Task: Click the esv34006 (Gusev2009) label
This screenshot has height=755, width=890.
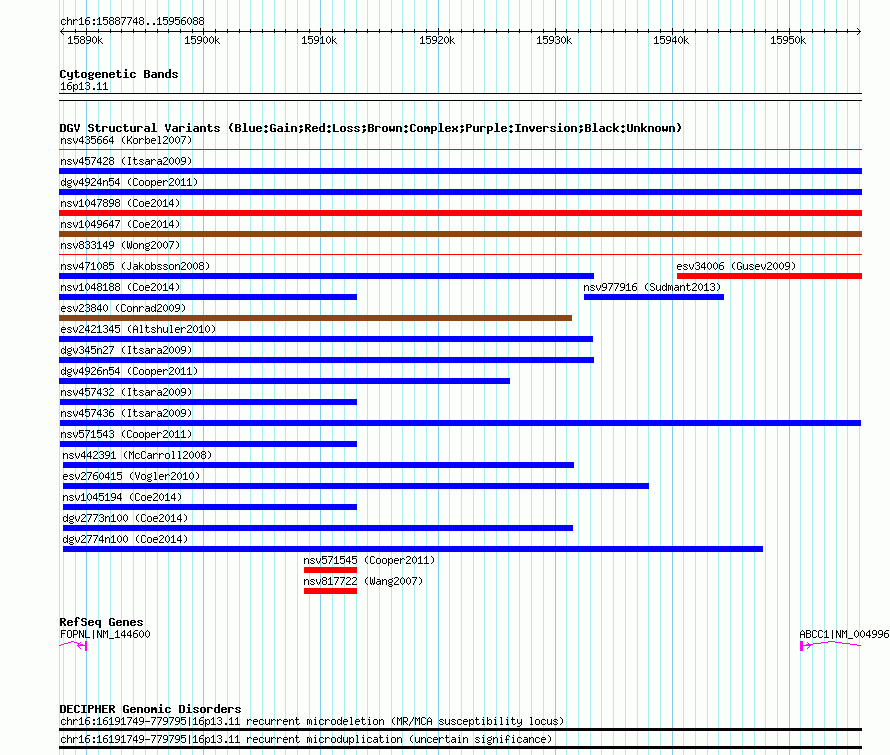Action: tap(736, 266)
